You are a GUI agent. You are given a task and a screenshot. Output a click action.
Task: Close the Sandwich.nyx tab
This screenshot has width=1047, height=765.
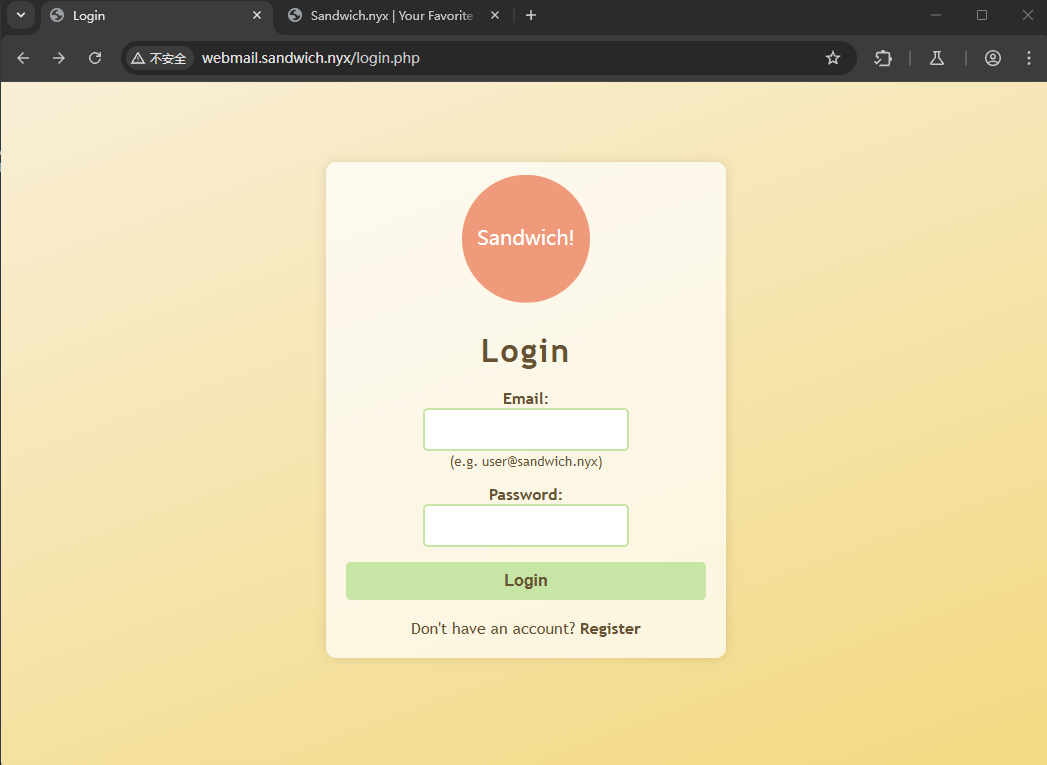[495, 16]
